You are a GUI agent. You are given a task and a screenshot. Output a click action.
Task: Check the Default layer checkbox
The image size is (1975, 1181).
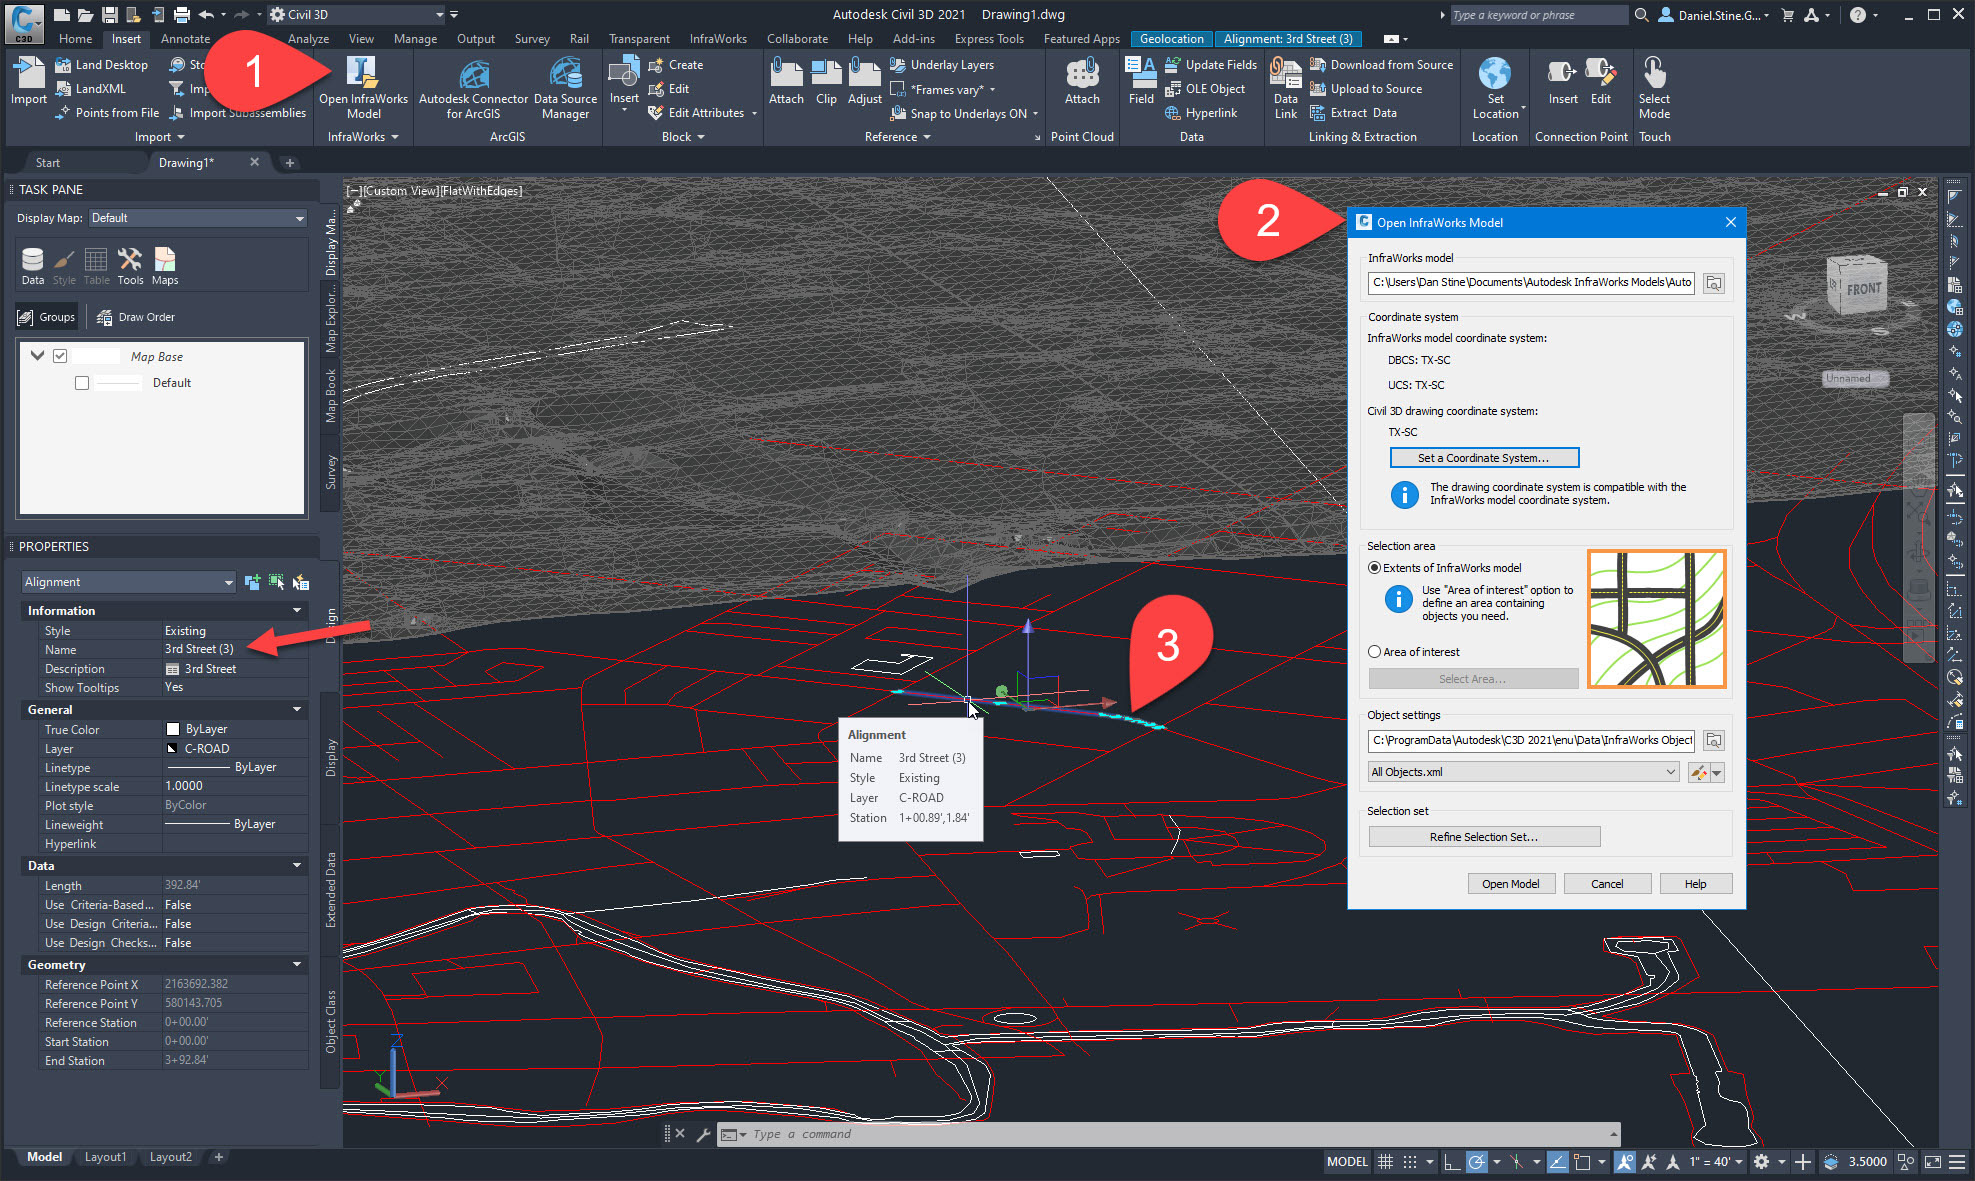[82, 383]
